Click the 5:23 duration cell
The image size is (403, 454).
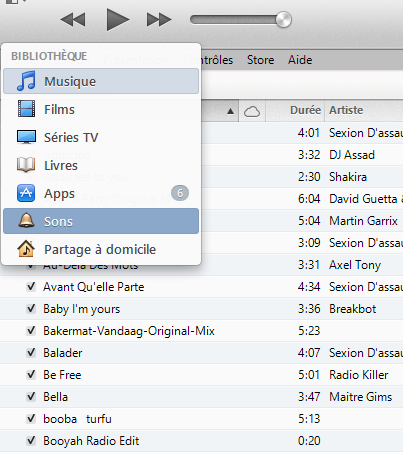click(309, 331)
